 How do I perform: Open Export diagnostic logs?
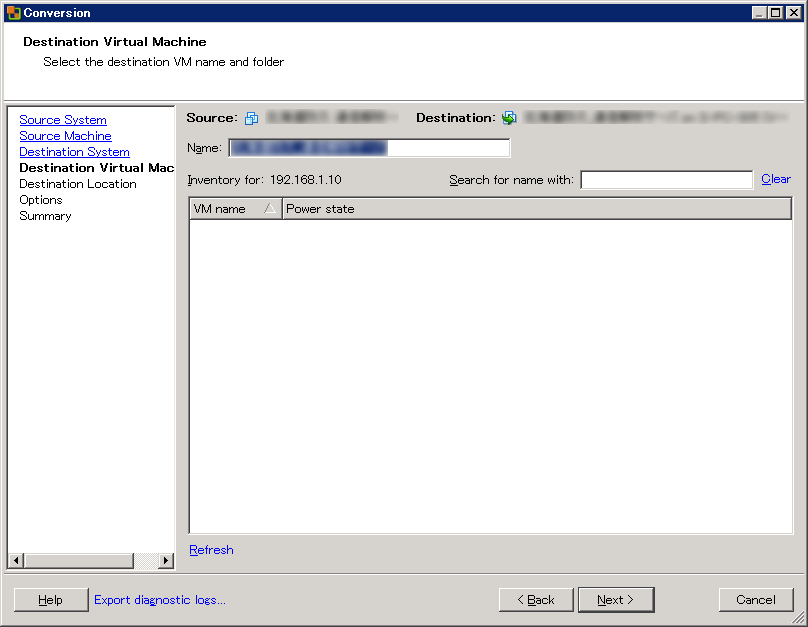click(x=160, y=600)
